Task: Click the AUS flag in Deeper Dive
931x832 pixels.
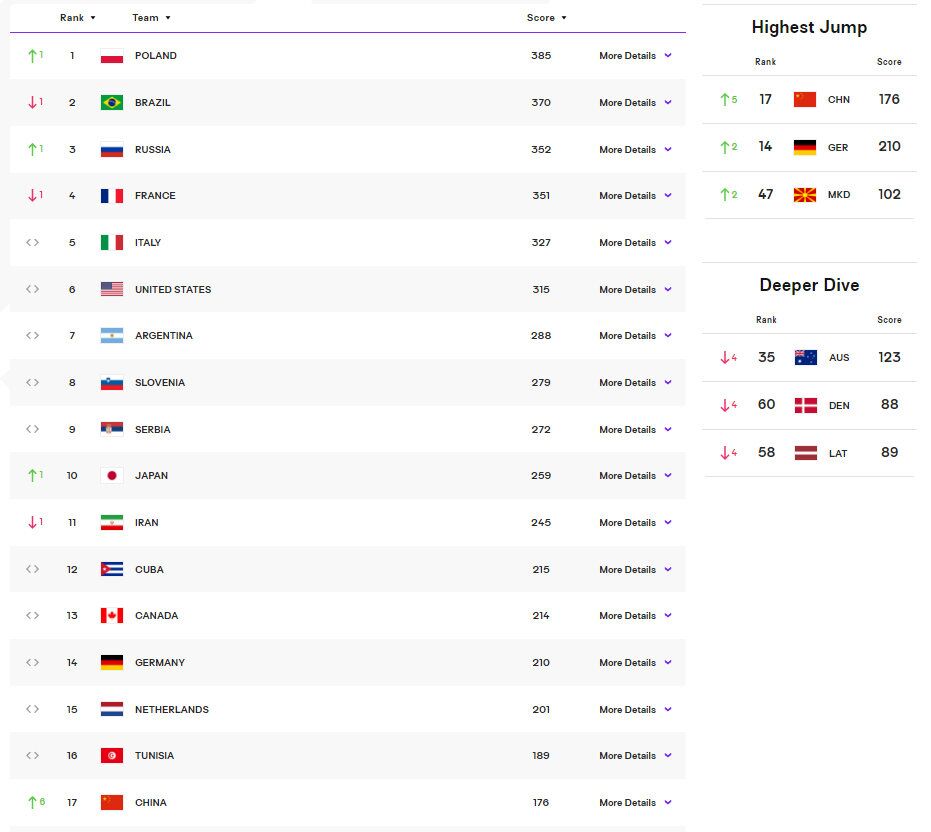Action: 805,357
